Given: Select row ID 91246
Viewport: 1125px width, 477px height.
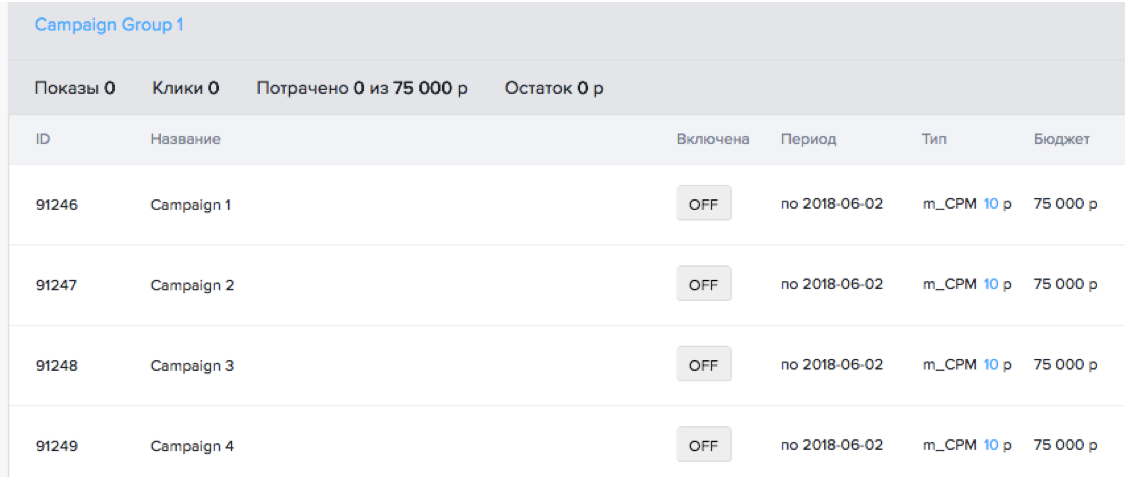Looking at the screenshot, I should [56, 204].
